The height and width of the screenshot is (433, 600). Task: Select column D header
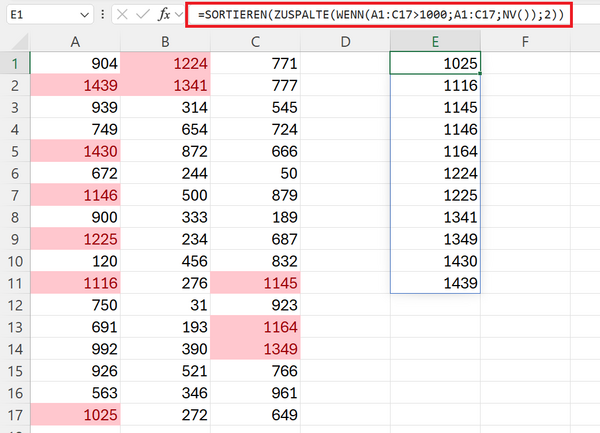coord(345,41)
